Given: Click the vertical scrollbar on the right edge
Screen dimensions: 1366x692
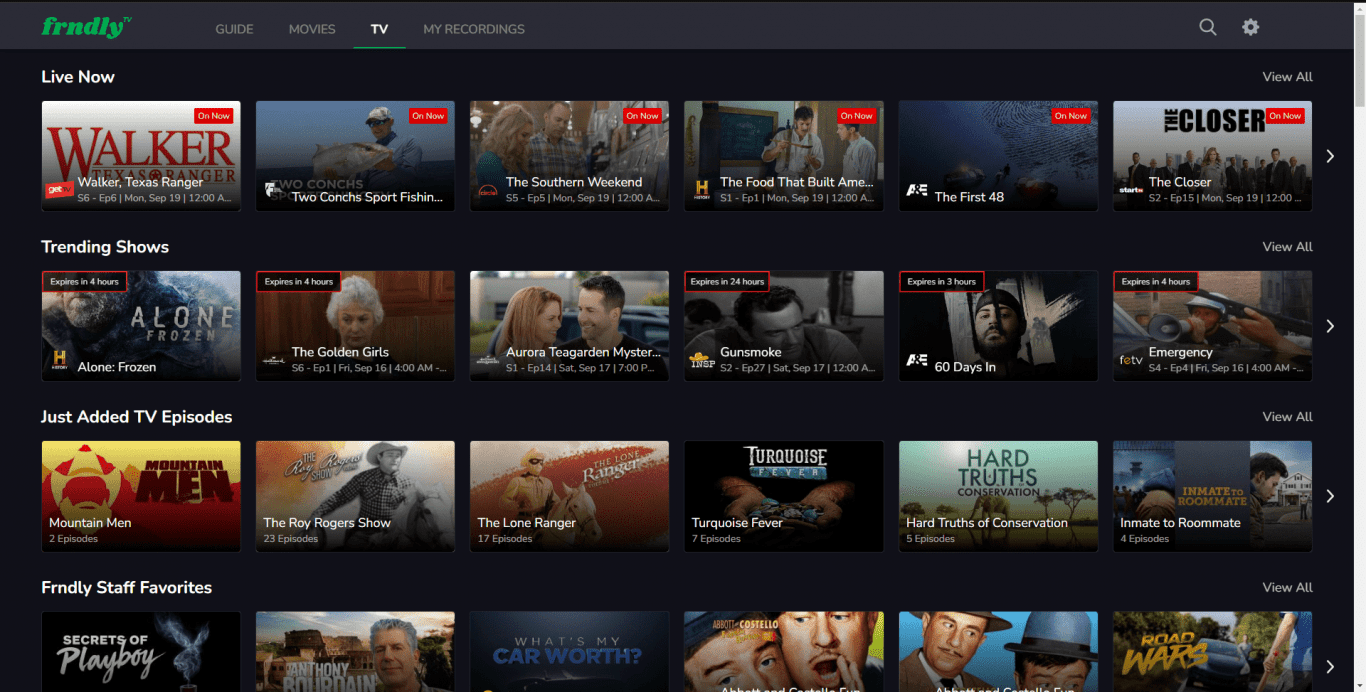Looking at the screenshot, I should click(1359, 60).
